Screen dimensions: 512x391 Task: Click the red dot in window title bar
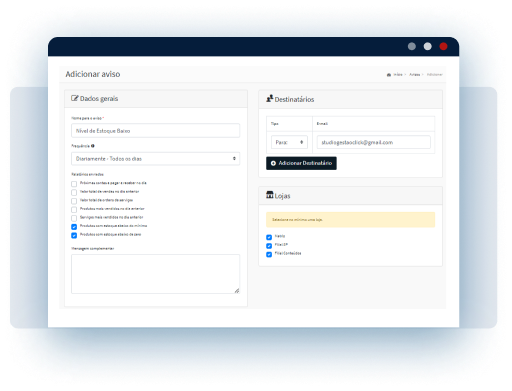tap(443, 46)
